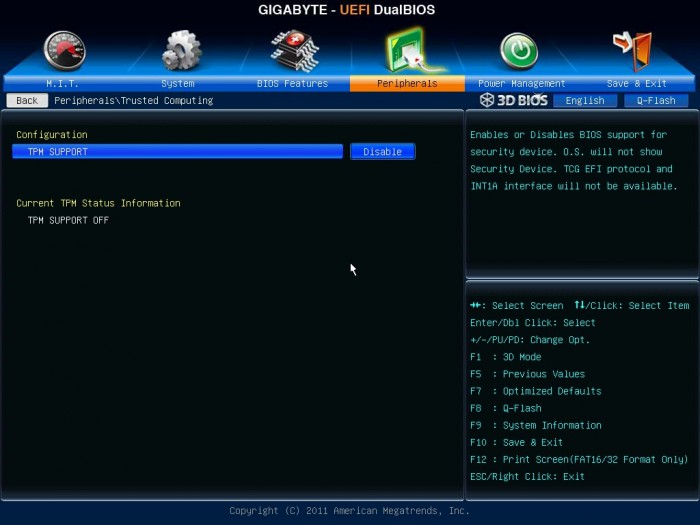Go to the BIOS Features tab
Viewport: 700px width, 525px height.
292,83
